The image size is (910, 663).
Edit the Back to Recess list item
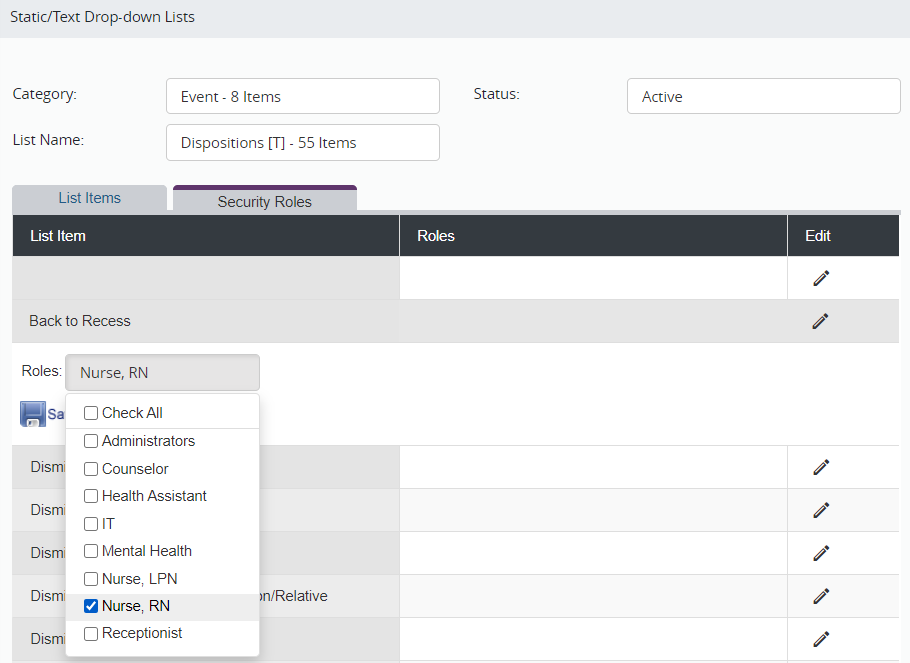tap(821, 321)
